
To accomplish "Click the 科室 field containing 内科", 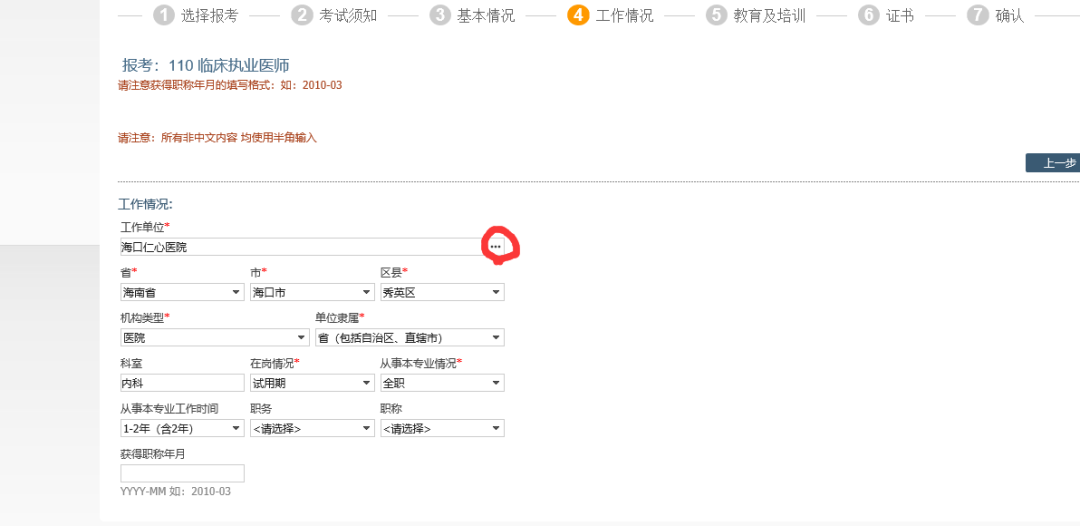I will click(x=182, y=383).
